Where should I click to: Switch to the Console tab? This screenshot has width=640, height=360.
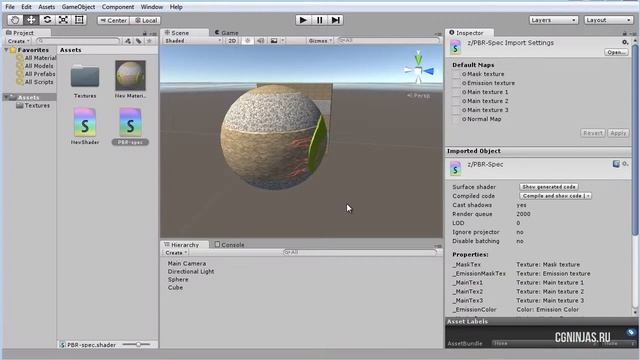click(229, 244)
